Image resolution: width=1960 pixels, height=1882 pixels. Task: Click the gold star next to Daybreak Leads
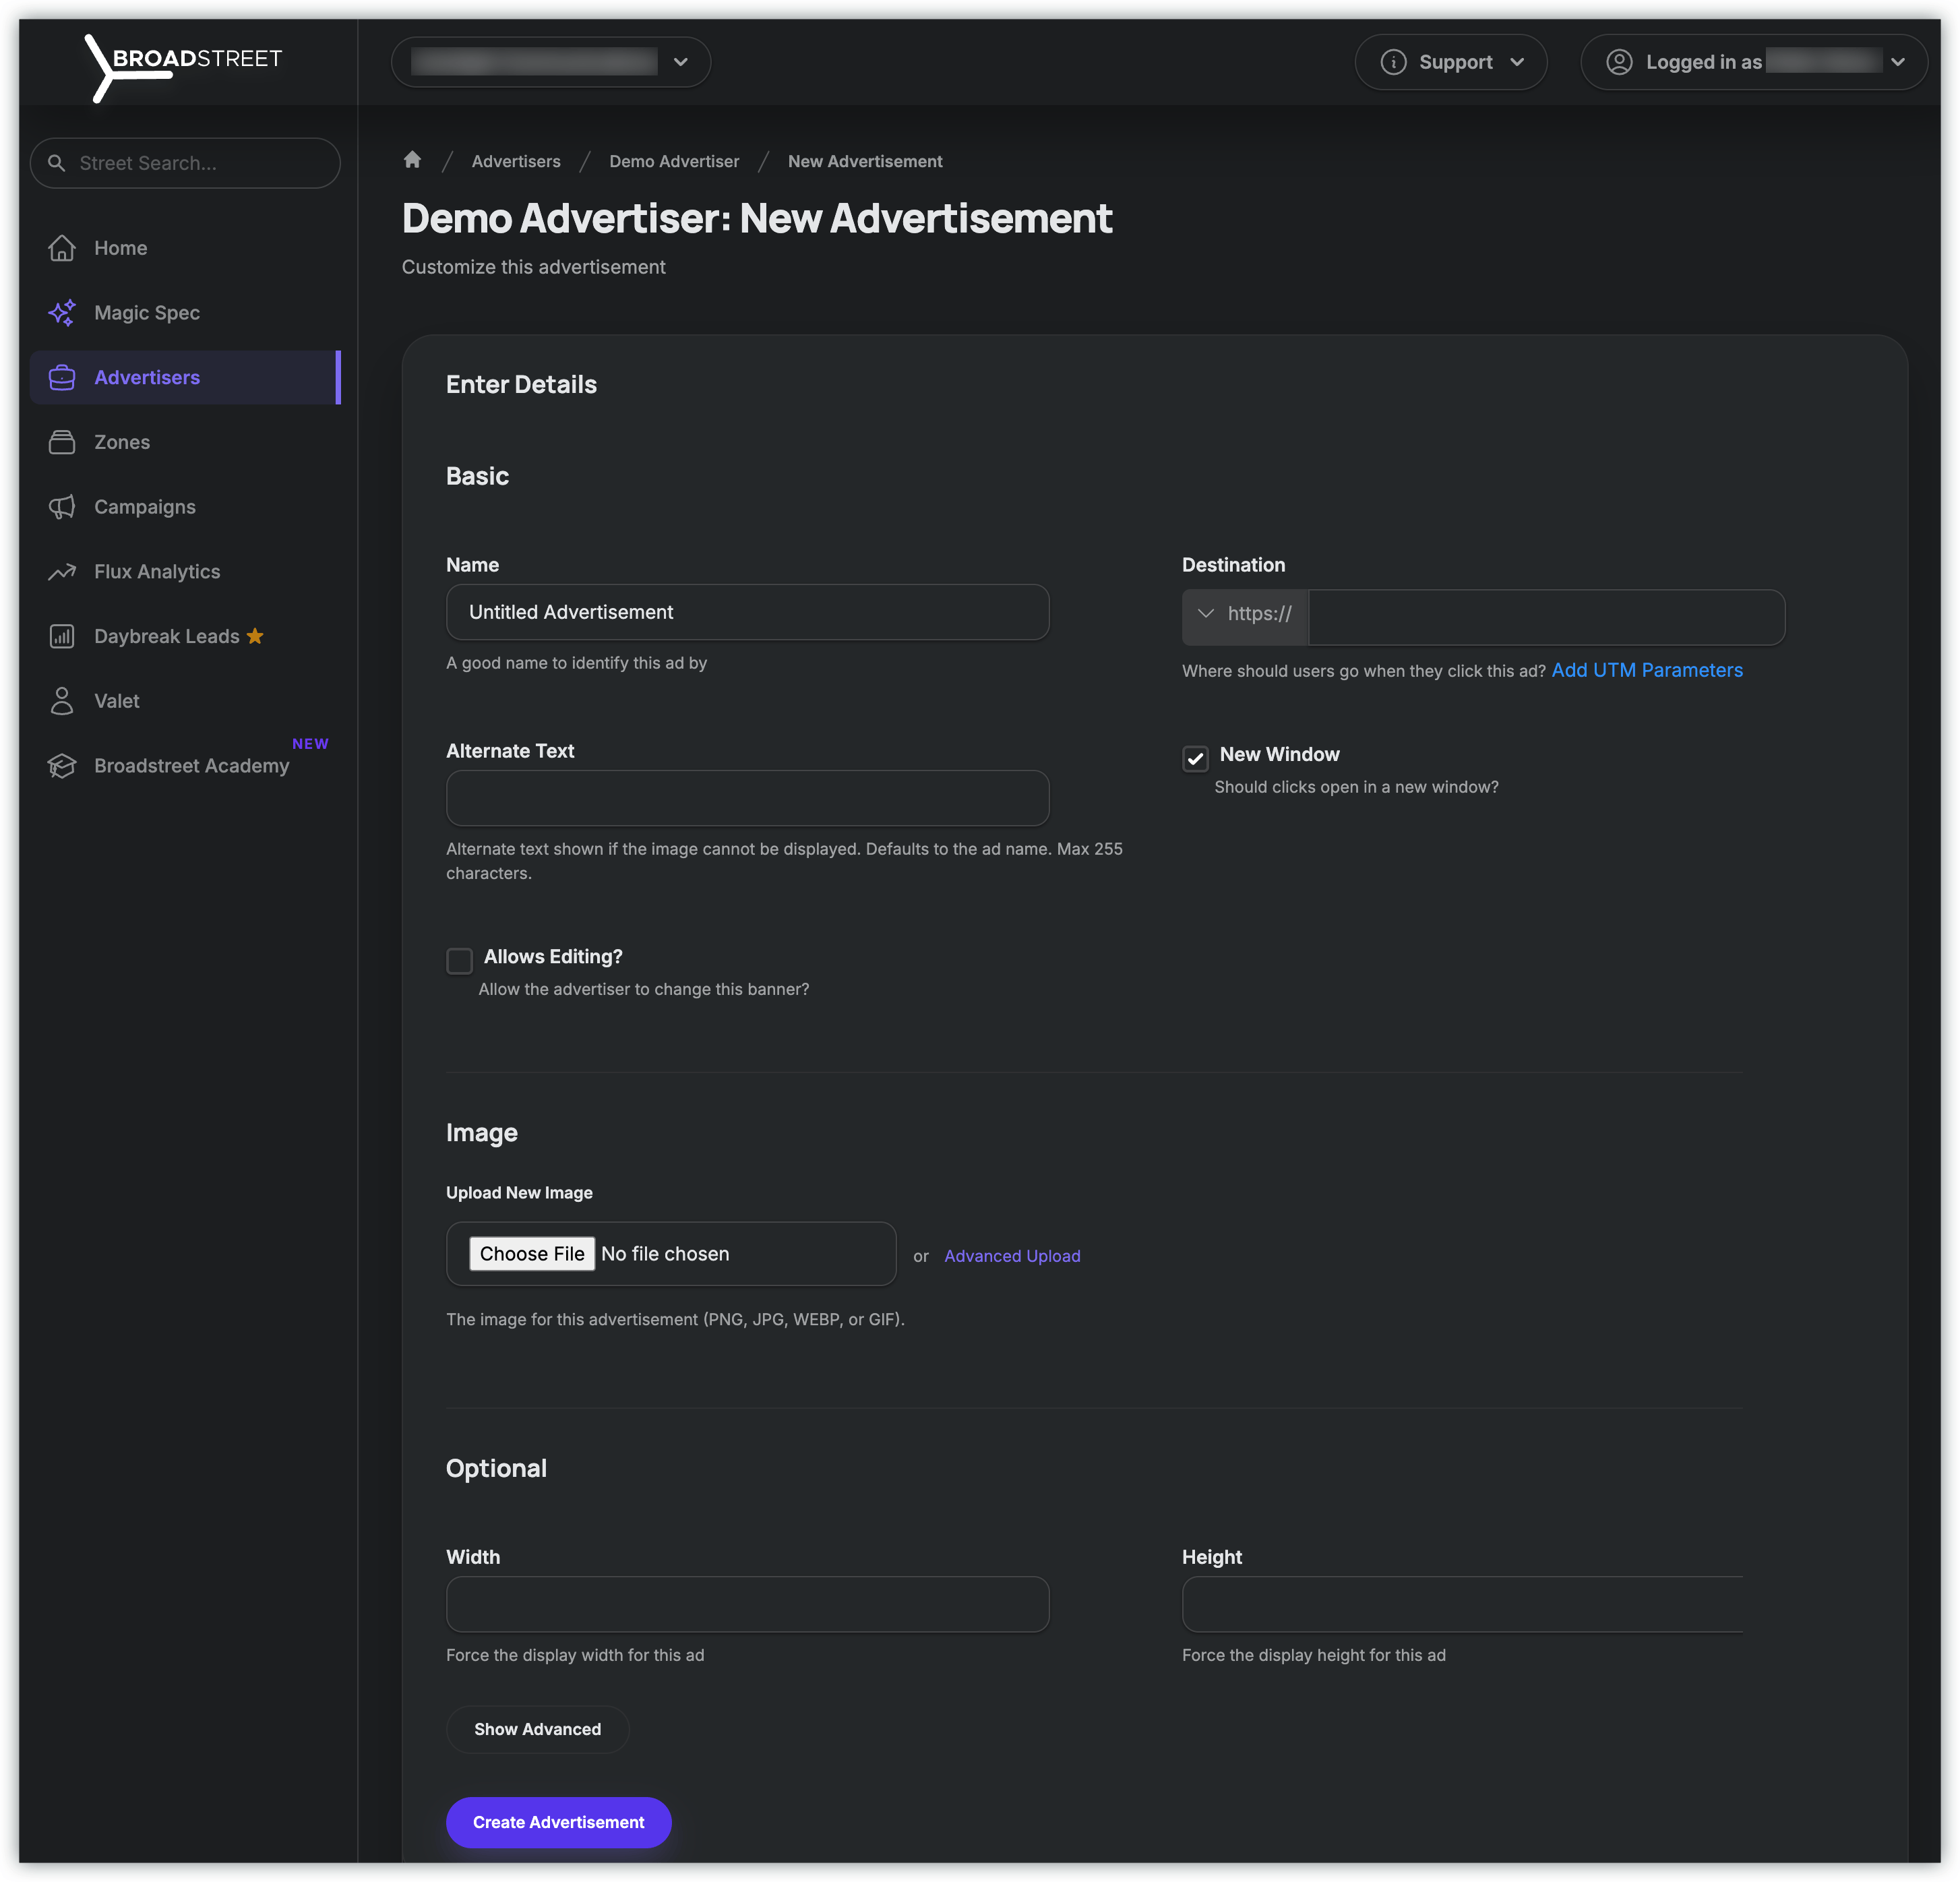[255, 636]
